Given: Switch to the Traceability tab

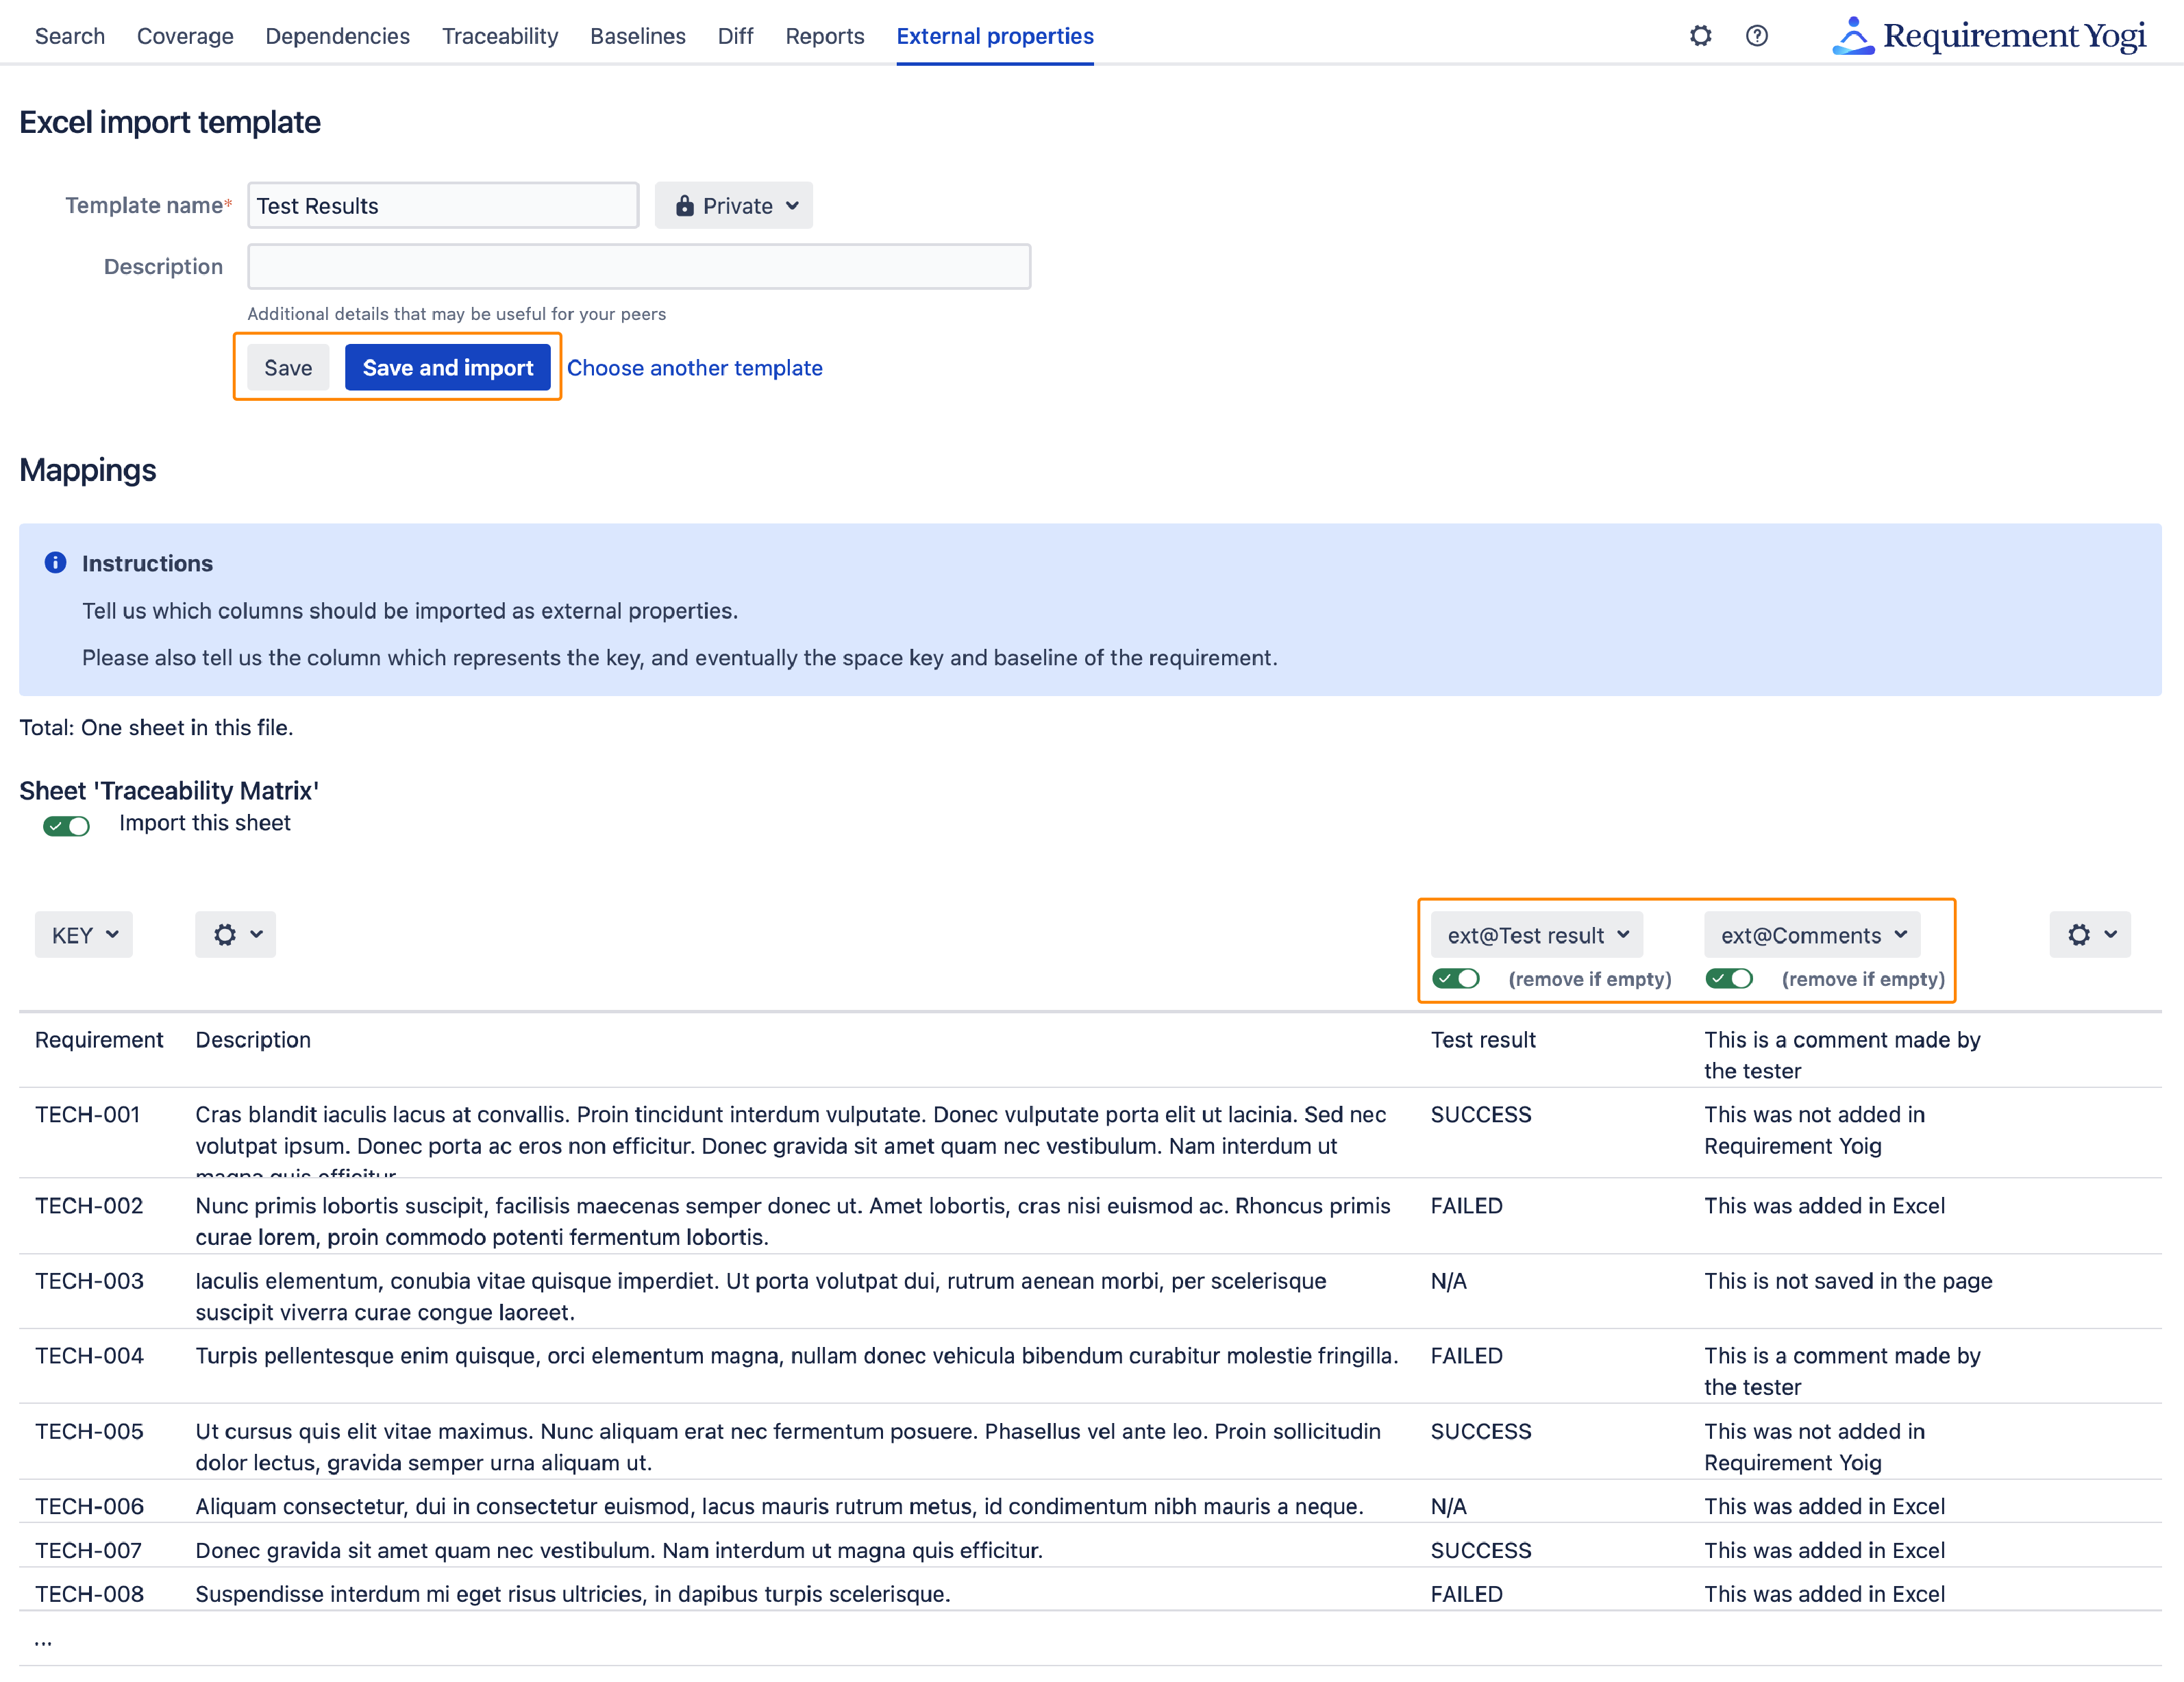Looking at the screenshot, I should click(x=500, y=36).
